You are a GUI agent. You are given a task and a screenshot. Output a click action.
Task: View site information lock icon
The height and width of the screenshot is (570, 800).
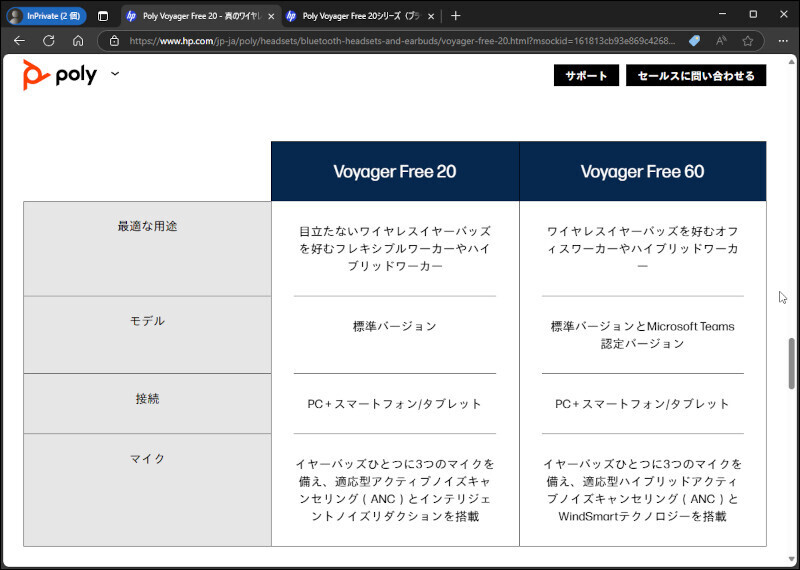pyautogui.click(x=114, y=41)
